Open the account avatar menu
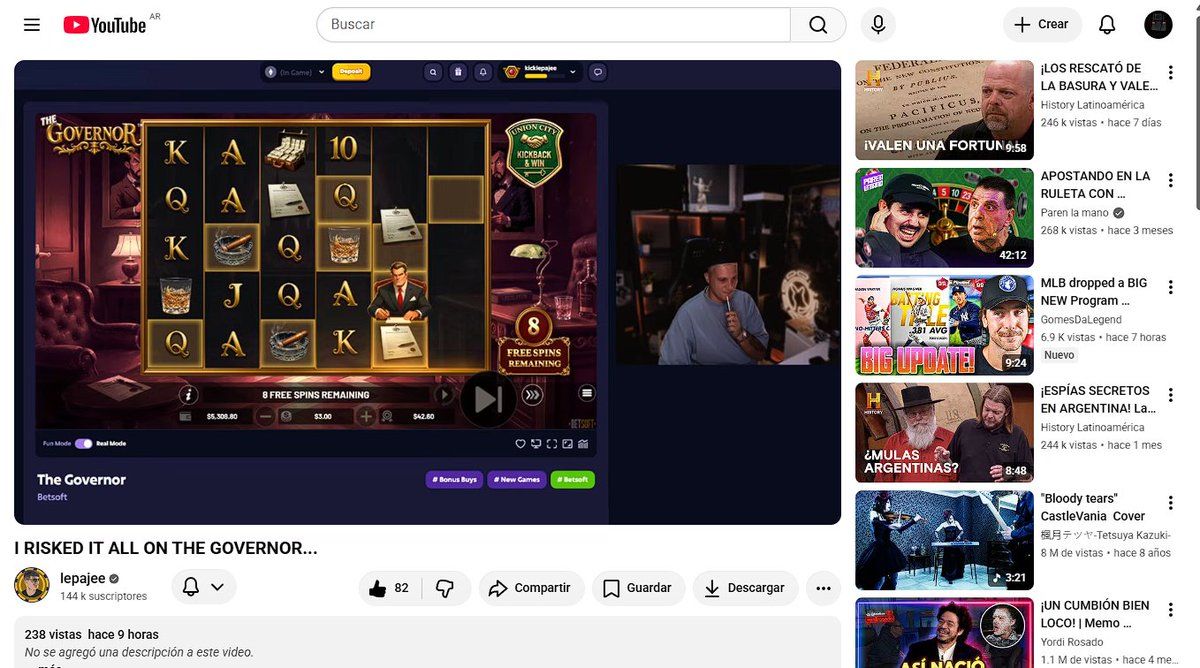The image size is (1200, 668). coord(1158,25)
